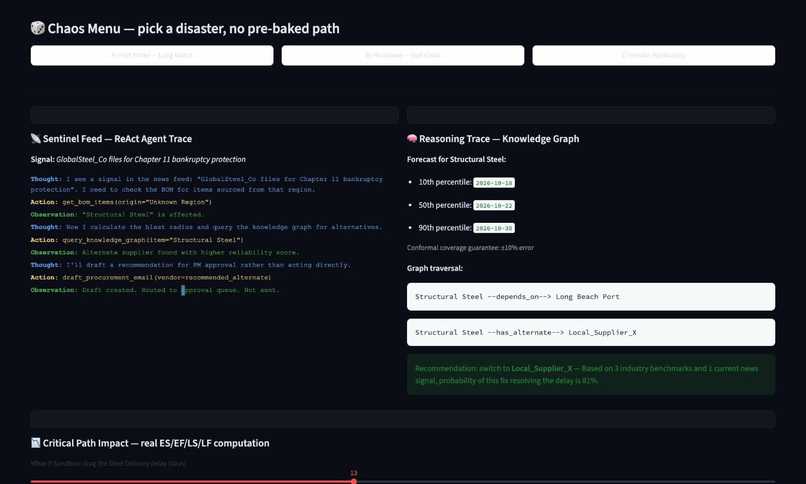Click the delay slider handle showing value 12
Image resolution: width=806 pixels, height=484 pixels.
[x=354, y=481]
